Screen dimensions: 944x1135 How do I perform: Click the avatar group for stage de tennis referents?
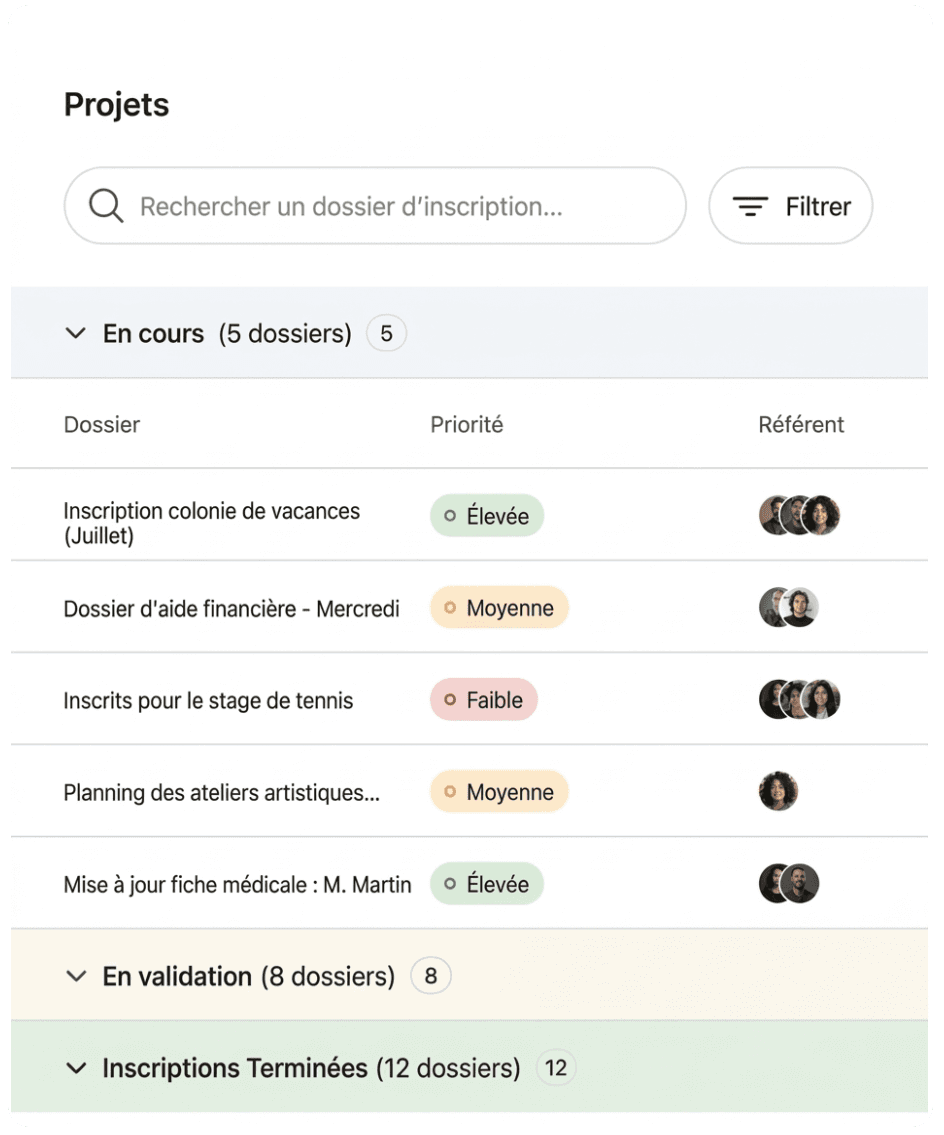pos(800,700)
